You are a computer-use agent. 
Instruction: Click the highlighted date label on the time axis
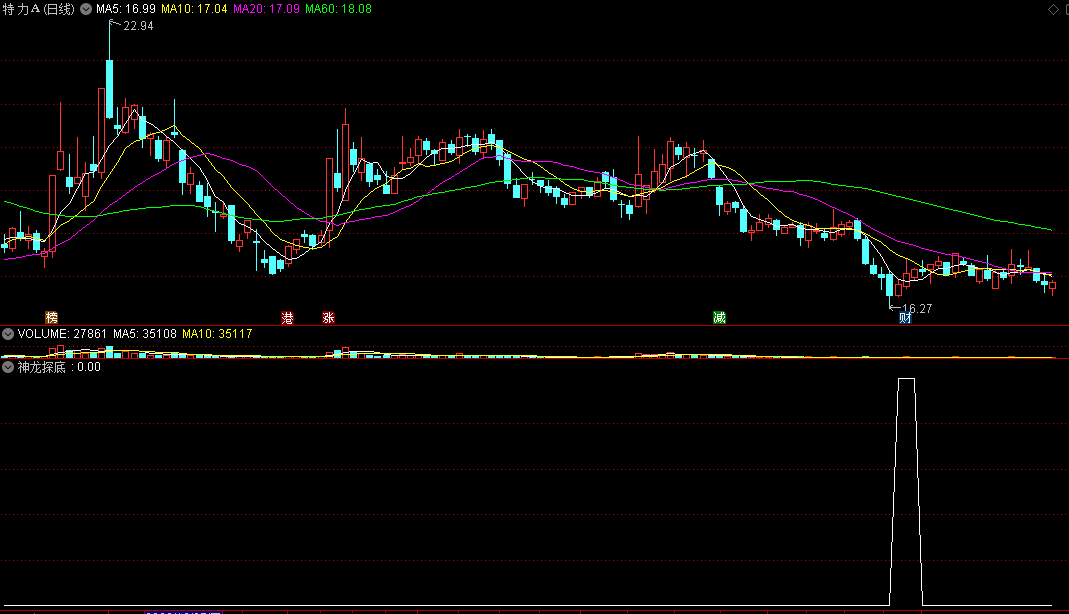point(183,613)
